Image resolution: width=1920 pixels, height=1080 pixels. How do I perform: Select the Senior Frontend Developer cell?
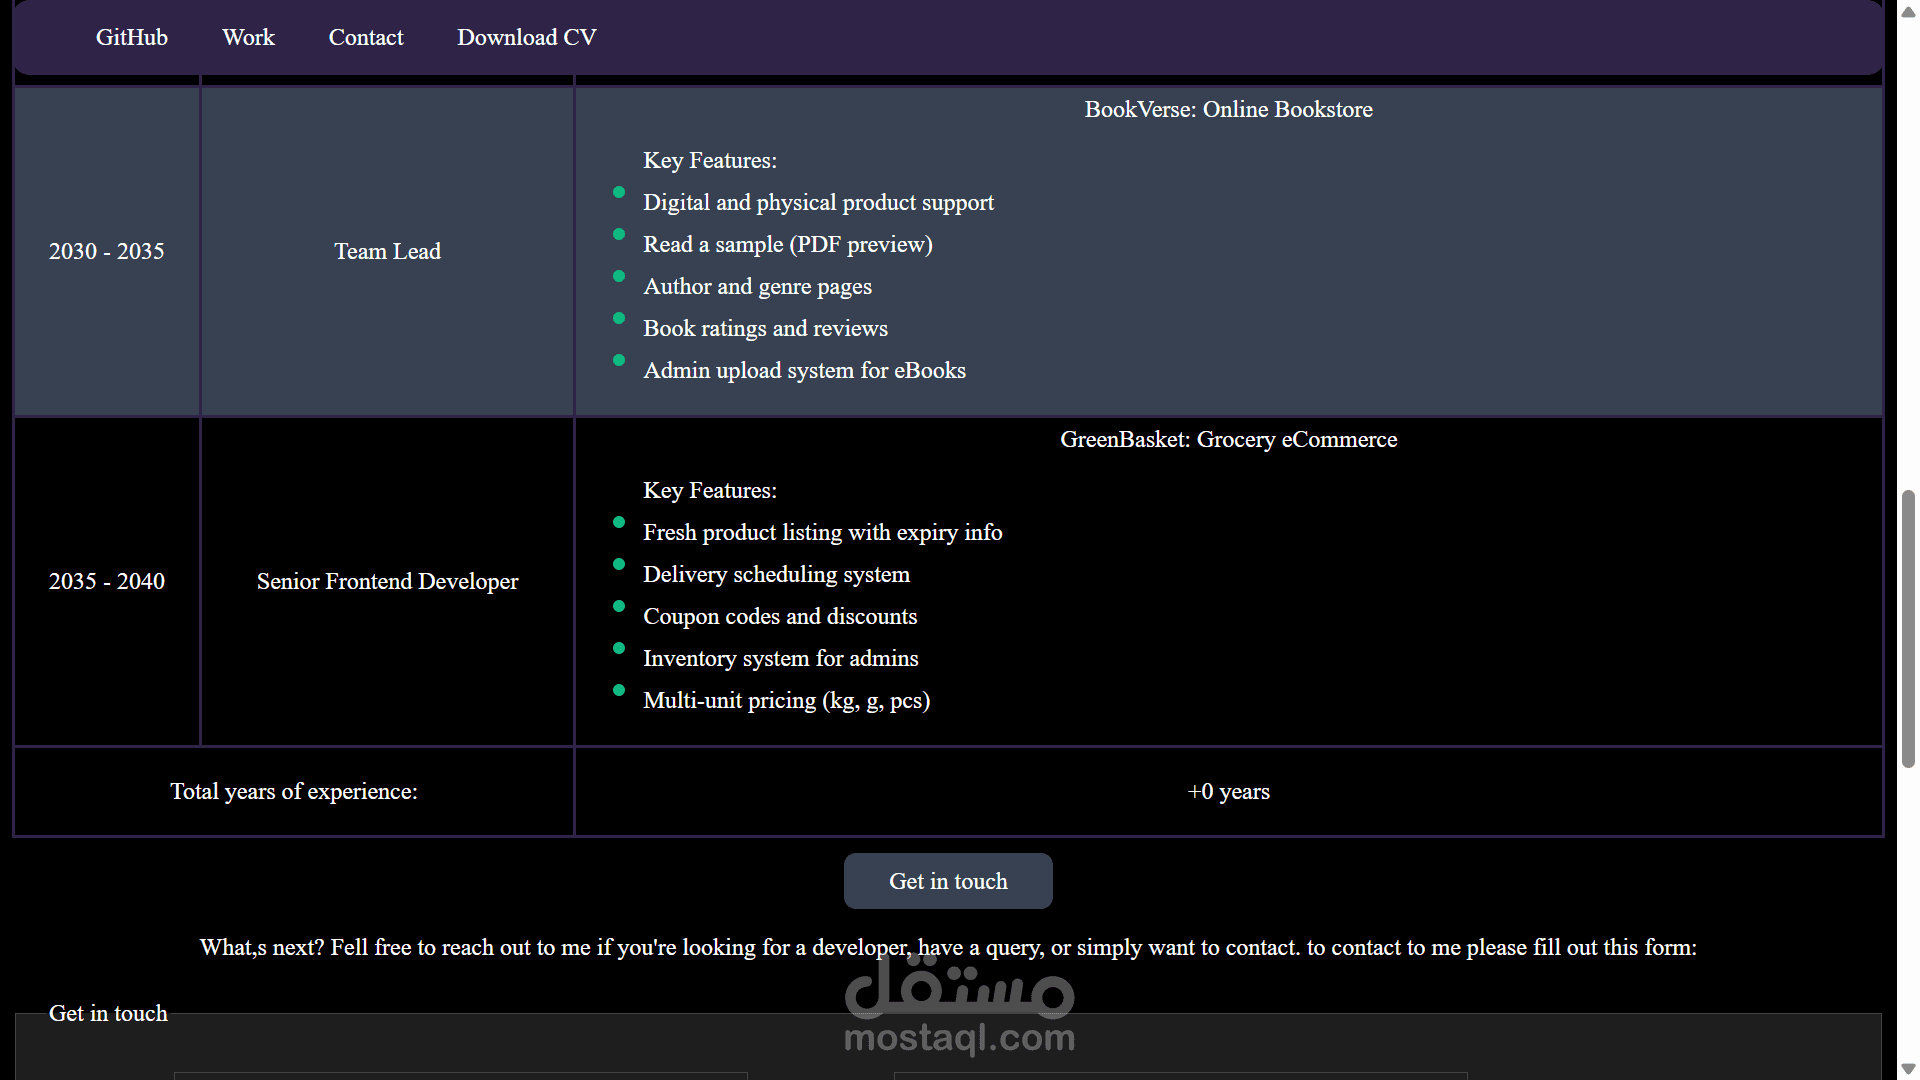tap(387, 581)
